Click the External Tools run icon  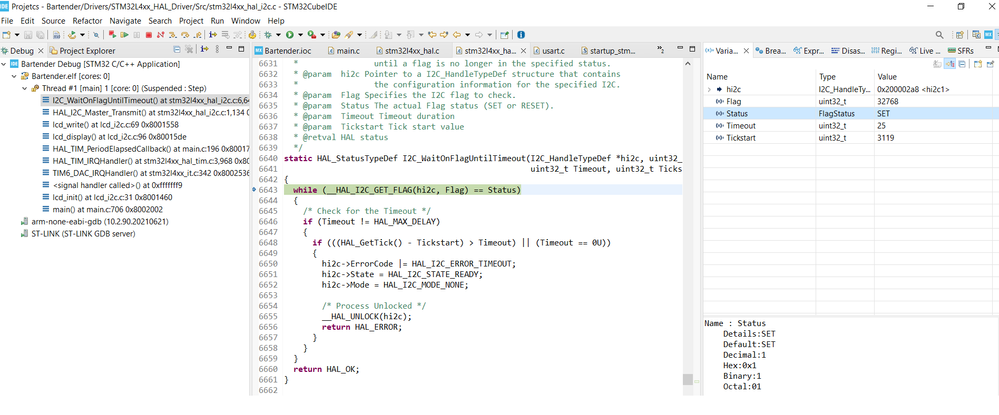pos(312,34)
